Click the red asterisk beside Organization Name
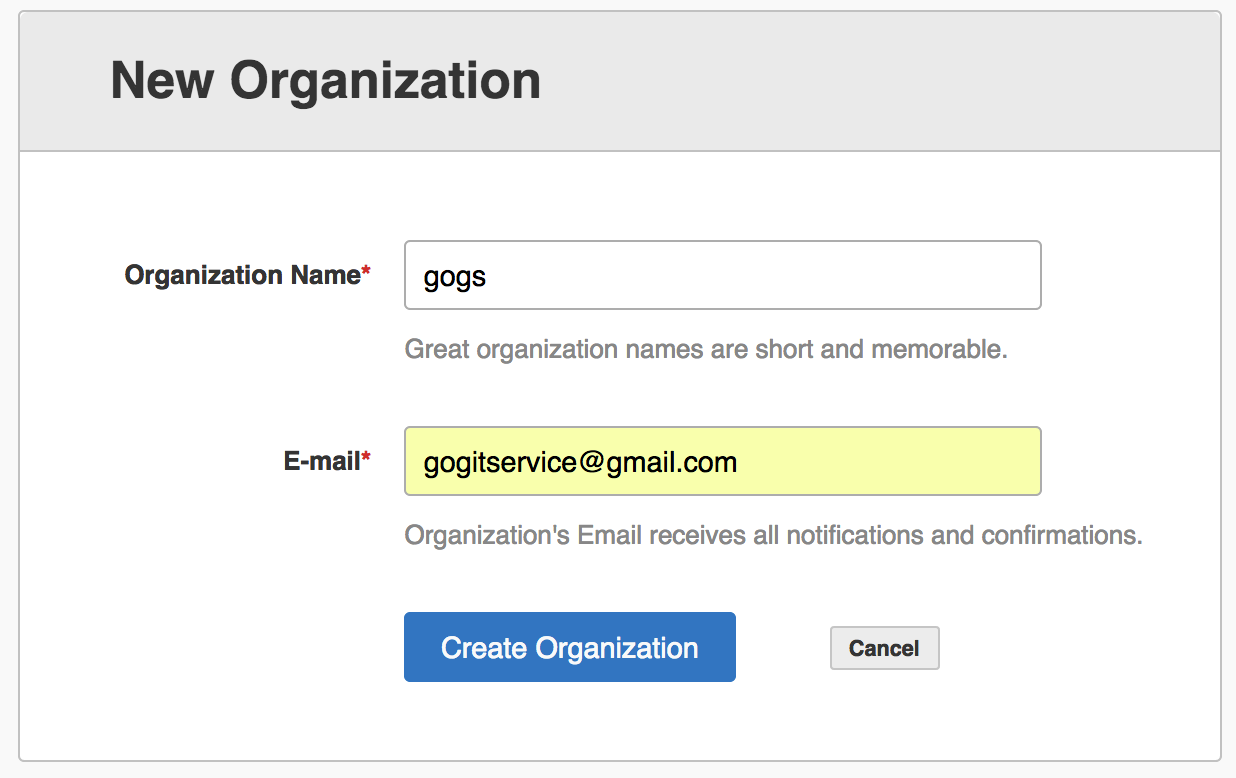 [366, 271]
